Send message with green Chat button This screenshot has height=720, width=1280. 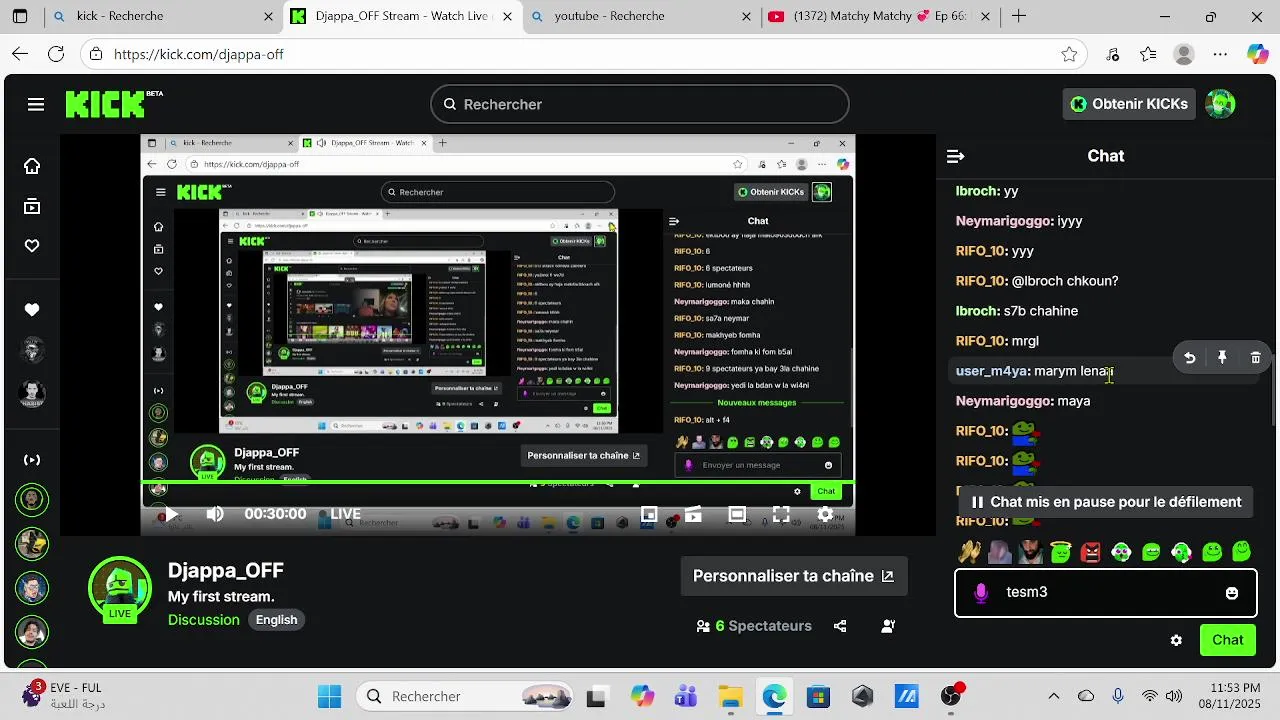coord(1227,640)
